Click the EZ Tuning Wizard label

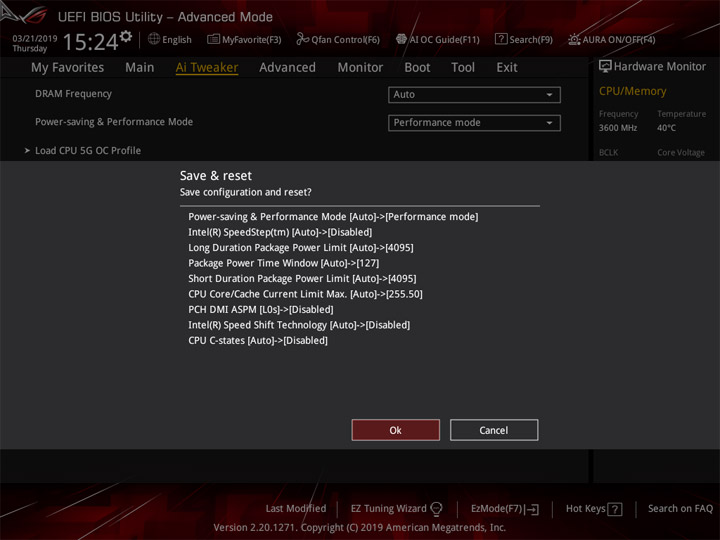point(388,508)
